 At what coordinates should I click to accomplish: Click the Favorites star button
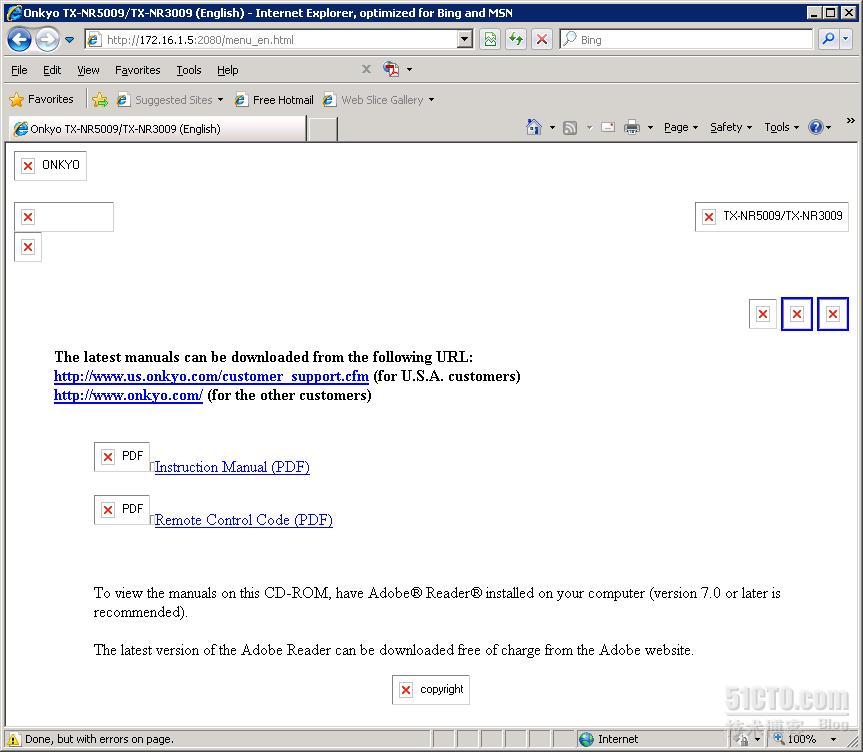[x=42, y=99]
